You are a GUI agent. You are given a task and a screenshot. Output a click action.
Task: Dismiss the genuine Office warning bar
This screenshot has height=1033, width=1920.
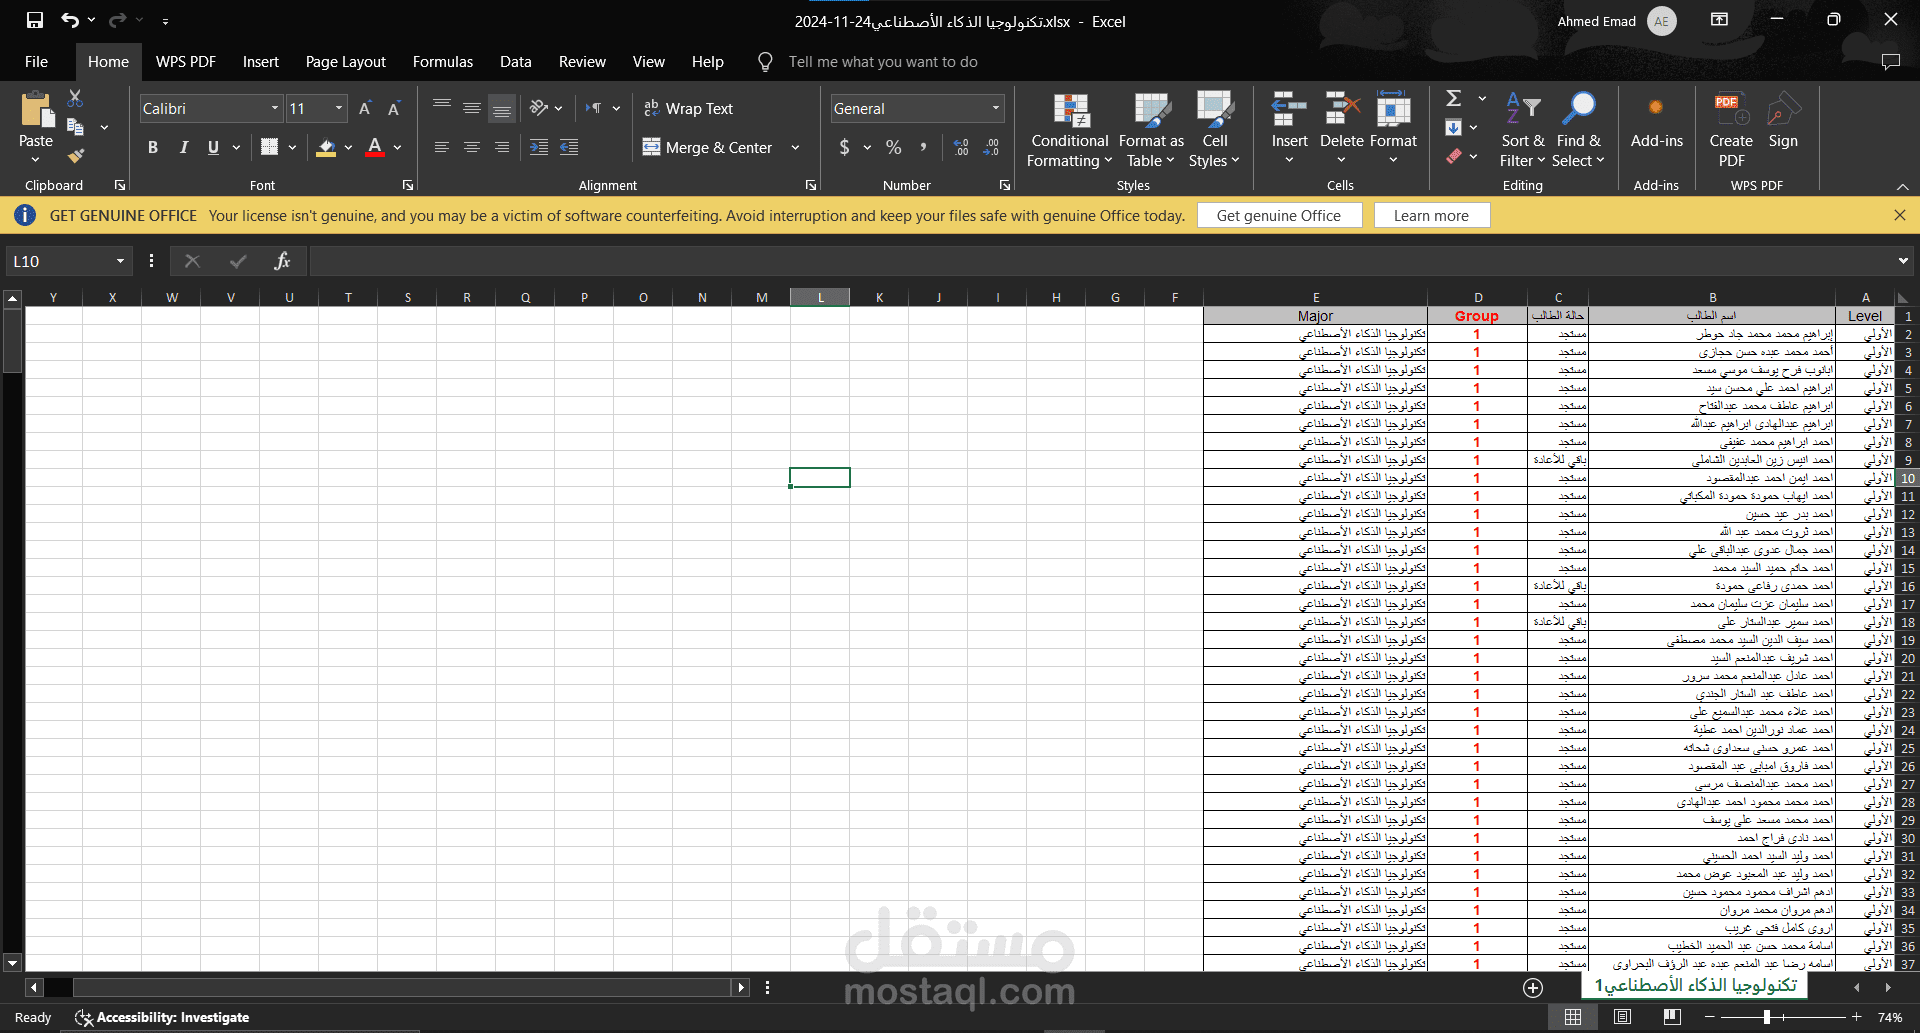[1899, 215]
